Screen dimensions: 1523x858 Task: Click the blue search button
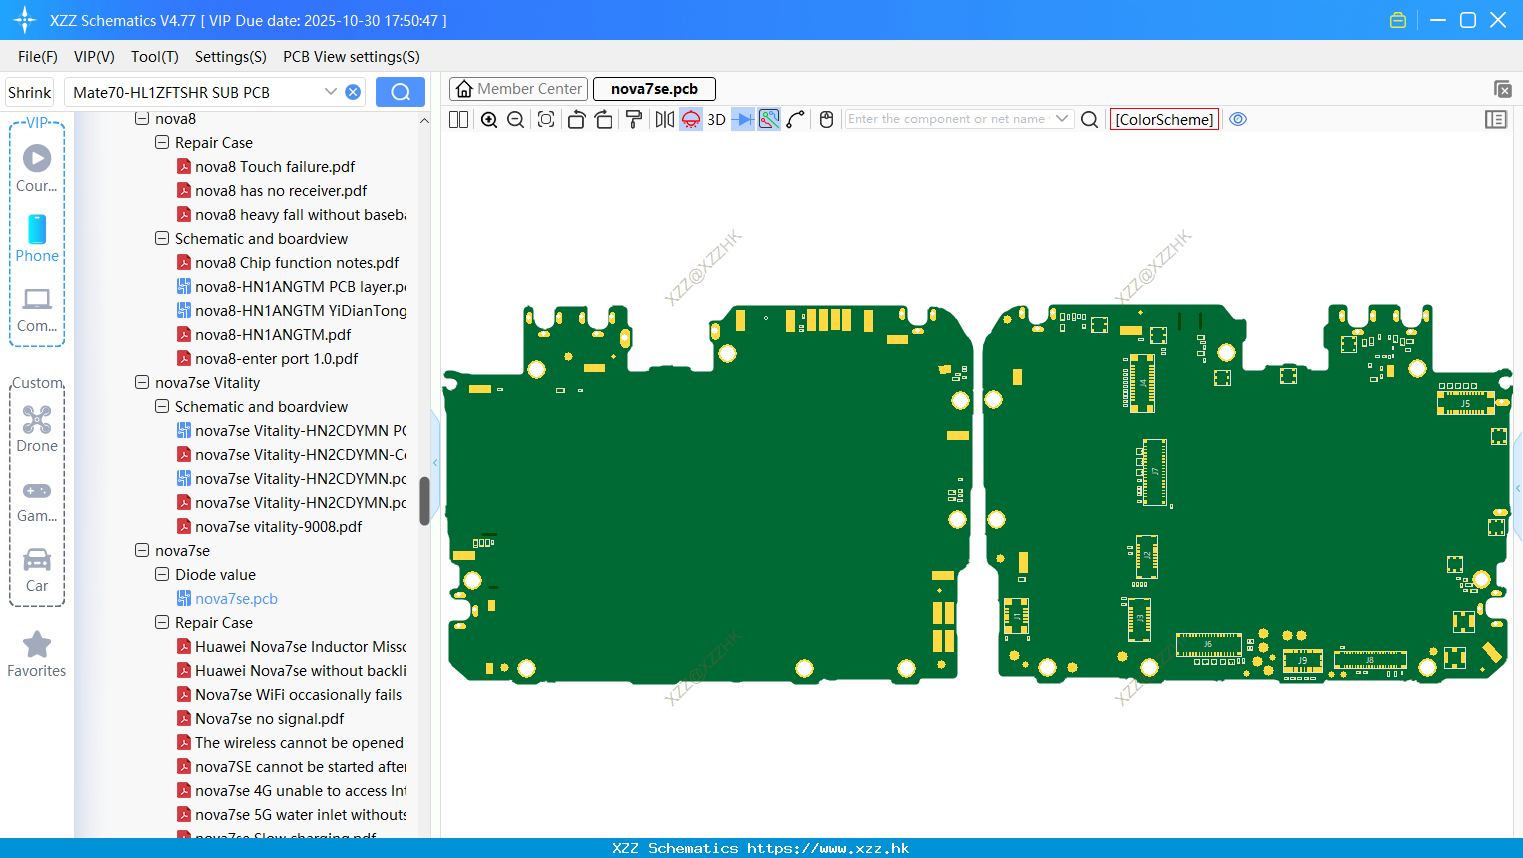click(x=400, y=92)
